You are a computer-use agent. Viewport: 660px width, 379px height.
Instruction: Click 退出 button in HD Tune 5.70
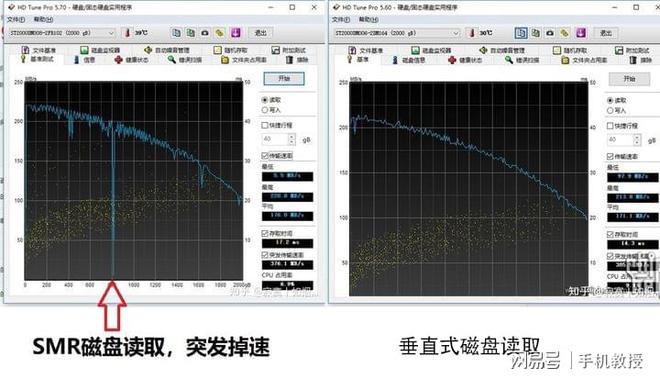tap(261, 33)
